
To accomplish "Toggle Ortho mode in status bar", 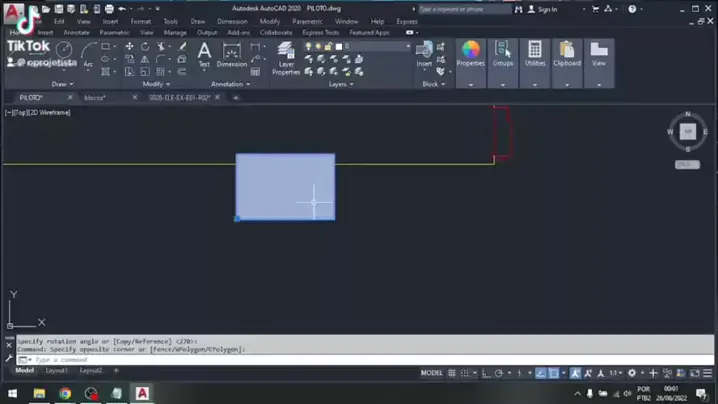I will [486, 373].
